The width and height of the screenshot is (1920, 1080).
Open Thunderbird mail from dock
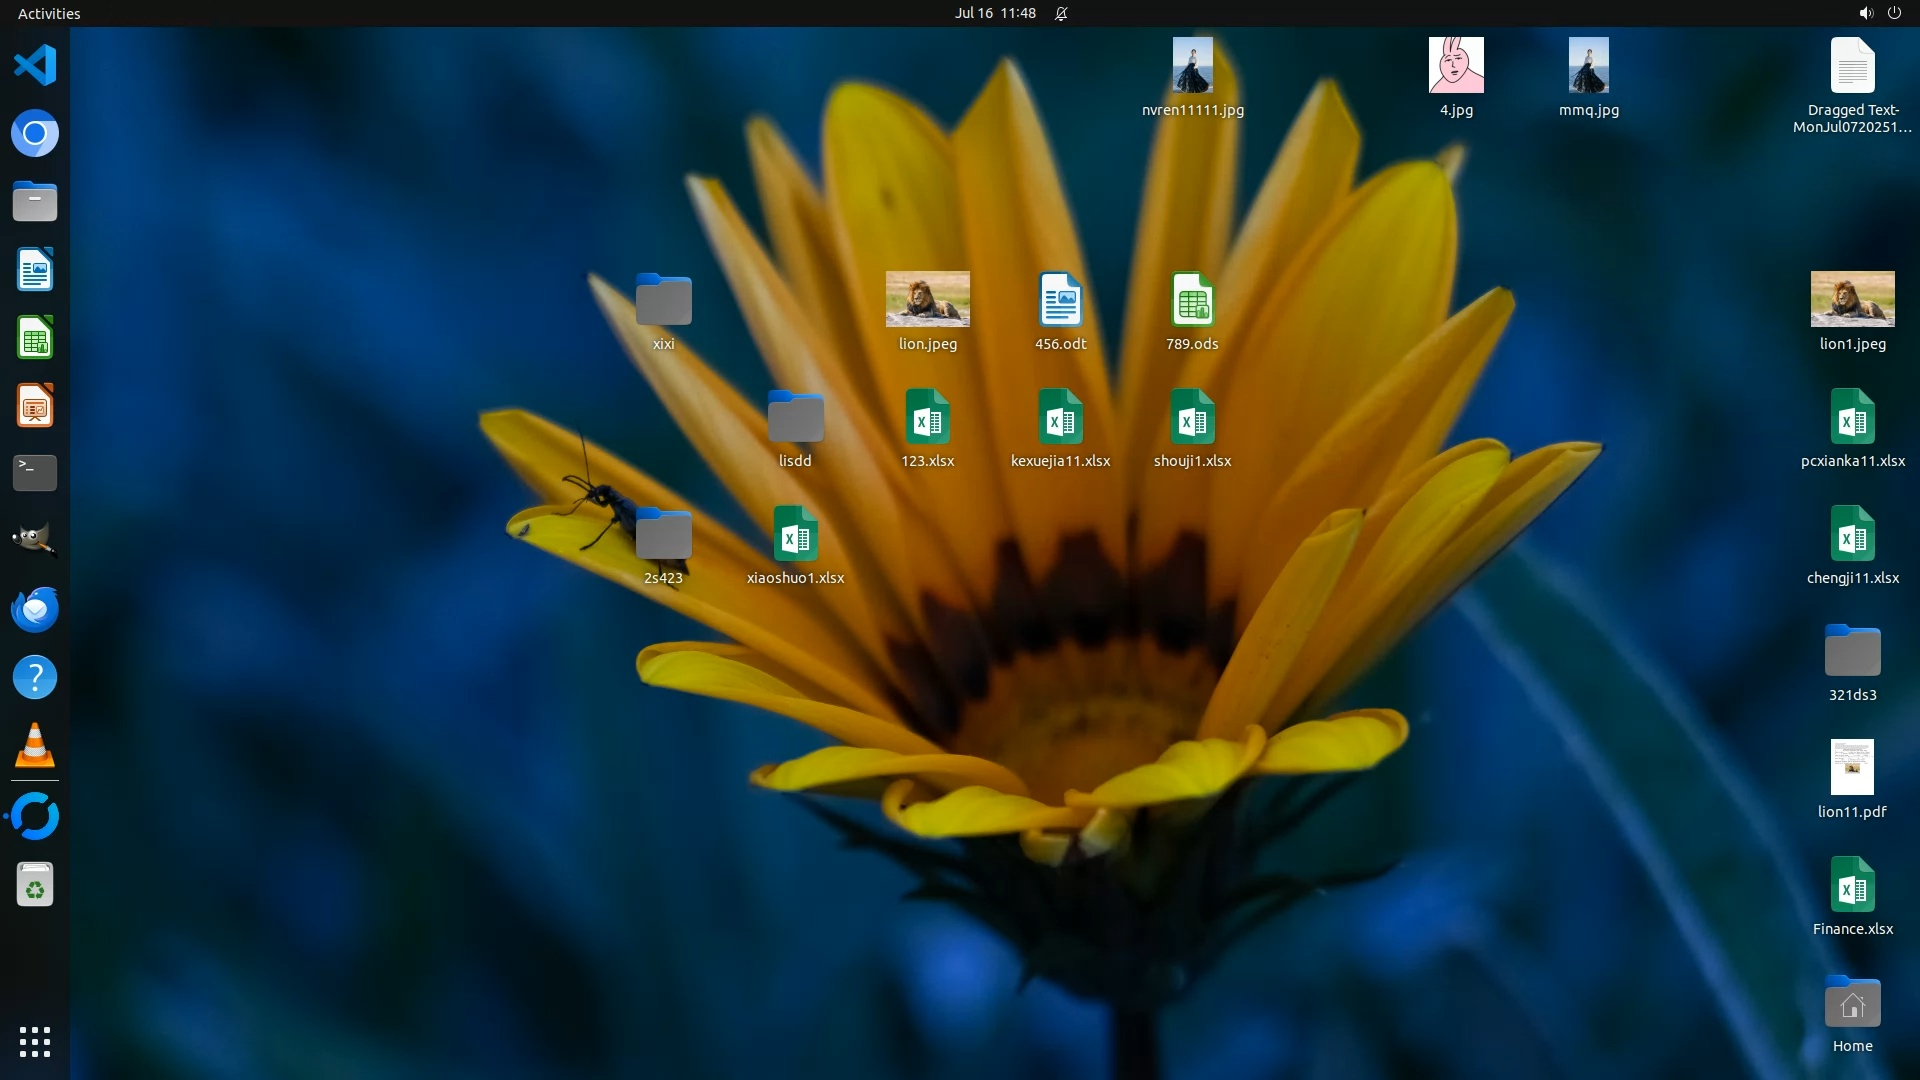point(35,609)
